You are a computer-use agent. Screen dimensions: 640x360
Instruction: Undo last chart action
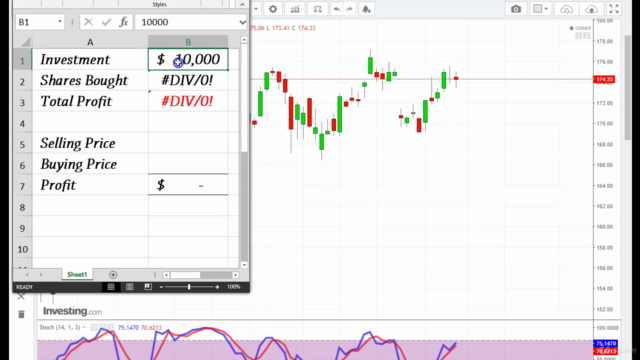(336, 9)
